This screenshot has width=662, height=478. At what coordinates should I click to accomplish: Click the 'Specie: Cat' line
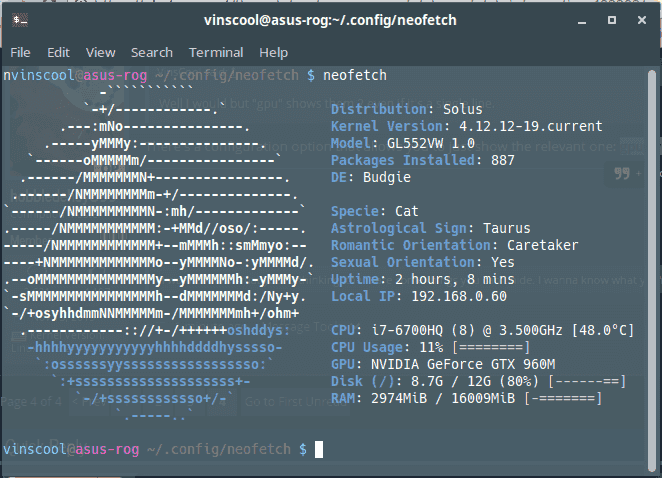pos(374,211)
